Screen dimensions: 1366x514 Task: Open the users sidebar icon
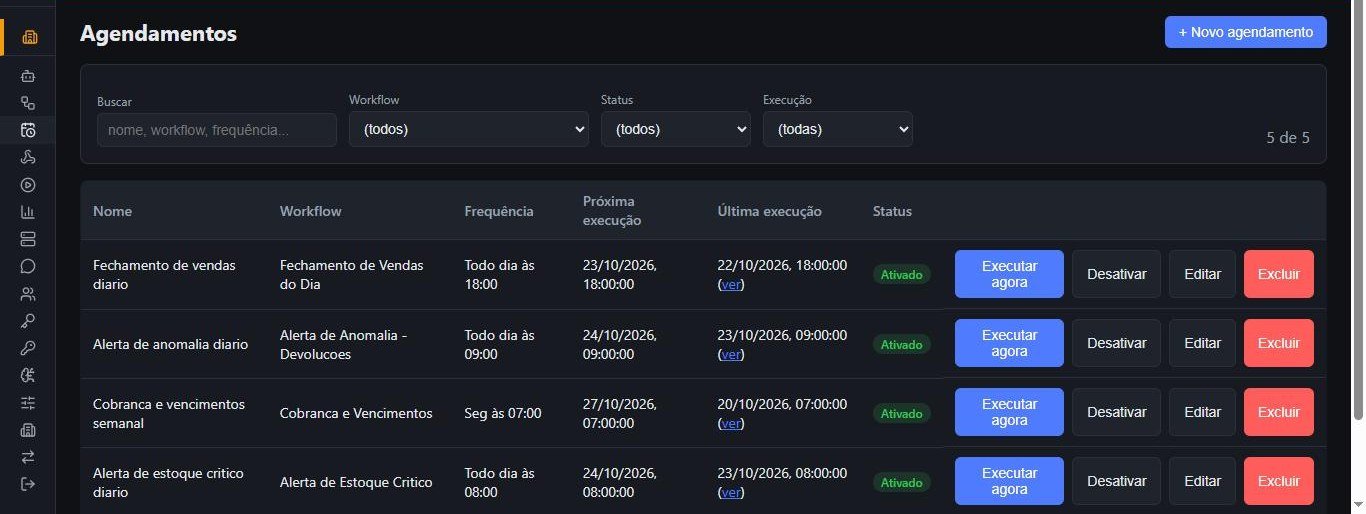[28, 294]
